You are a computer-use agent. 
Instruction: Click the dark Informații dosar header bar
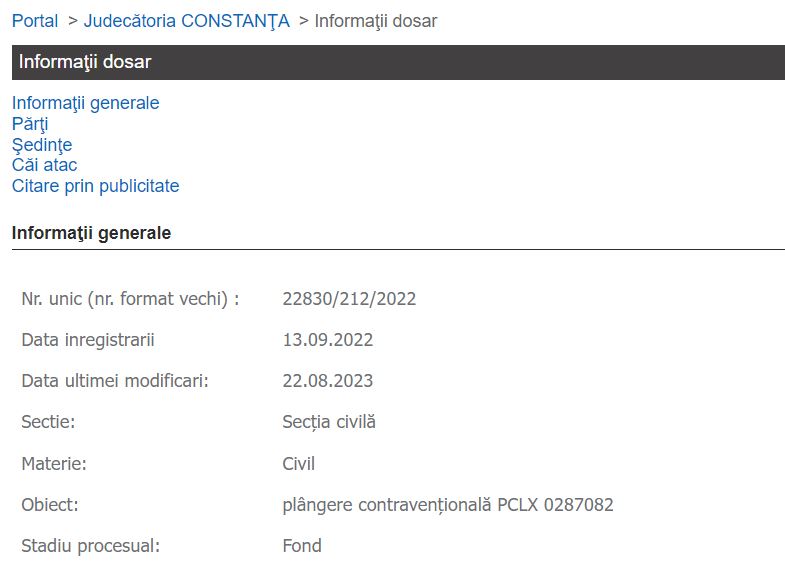(398, 62)
